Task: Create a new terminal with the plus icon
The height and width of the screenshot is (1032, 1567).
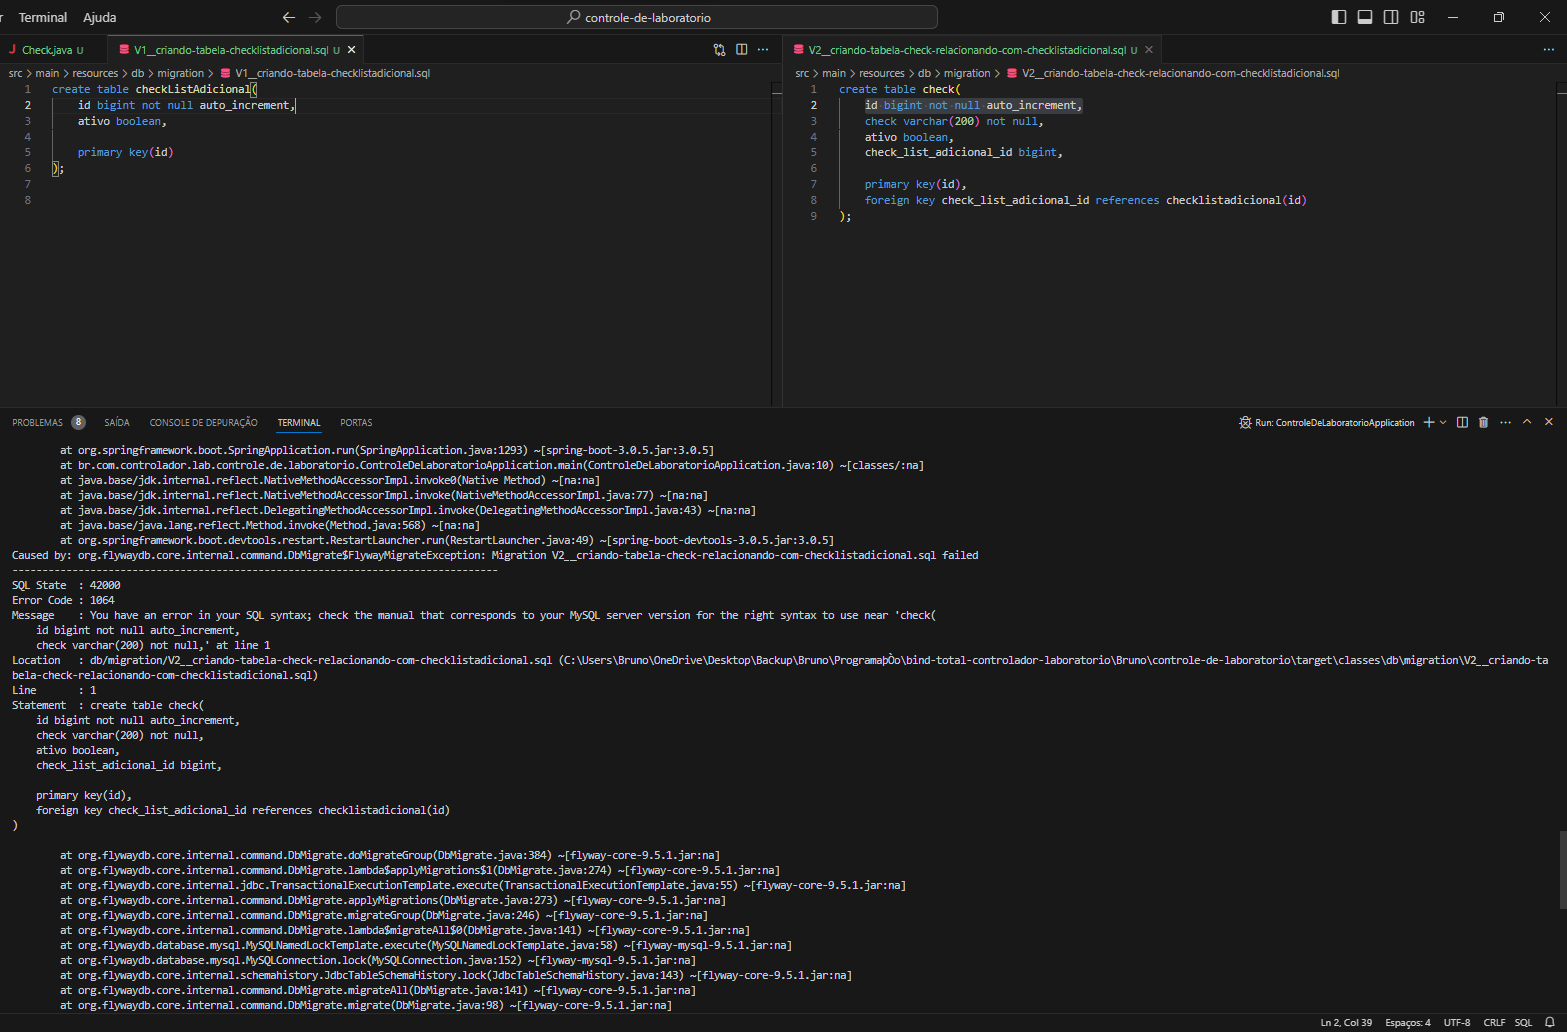Action: coord(1429,422)
